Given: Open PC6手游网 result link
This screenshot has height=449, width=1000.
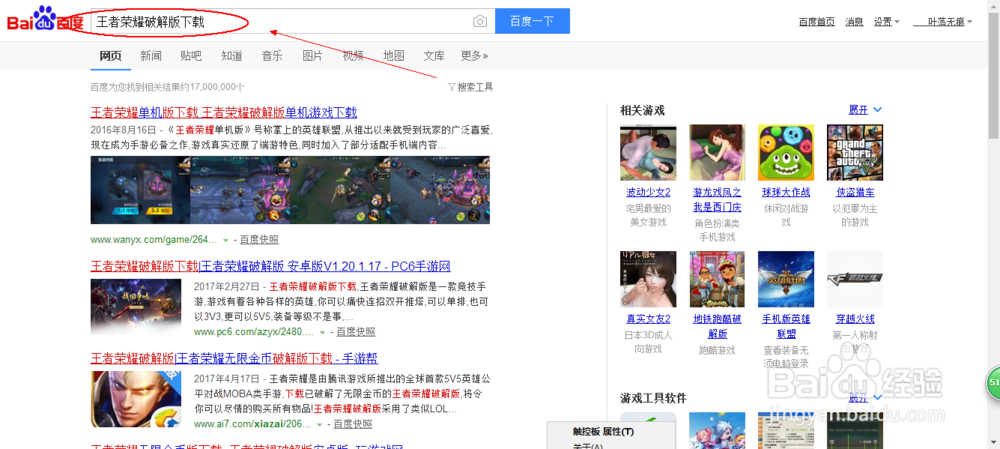Looking at the screenshot, I should tap(270, 266).
